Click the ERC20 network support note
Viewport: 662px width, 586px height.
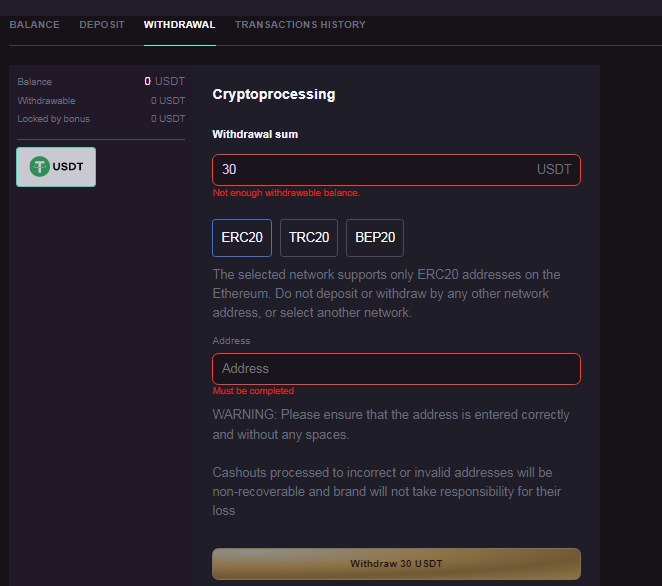coord(386,294)
